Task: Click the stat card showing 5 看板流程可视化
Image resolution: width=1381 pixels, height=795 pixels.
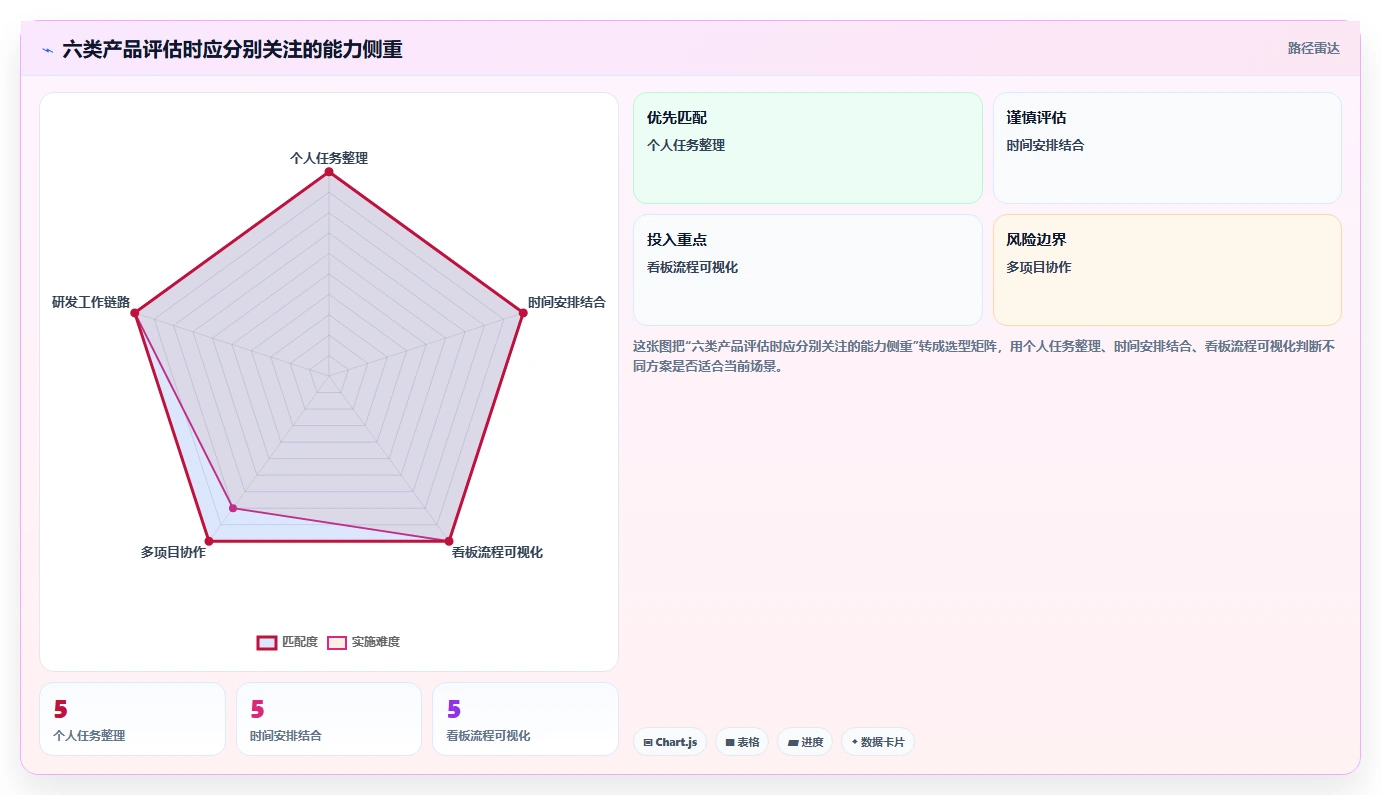Action: (x=525, y=719)
